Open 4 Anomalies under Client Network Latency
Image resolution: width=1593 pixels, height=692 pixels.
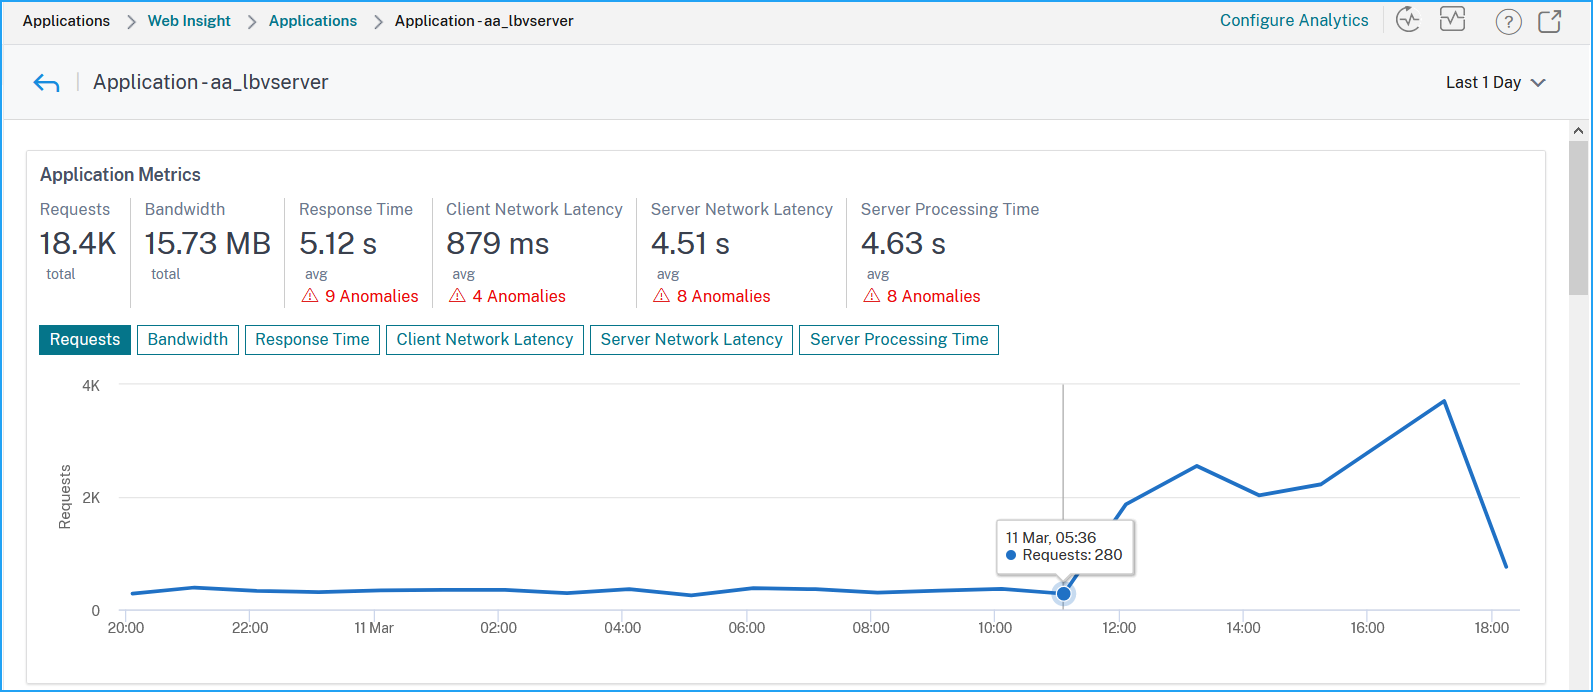point(519,296)
